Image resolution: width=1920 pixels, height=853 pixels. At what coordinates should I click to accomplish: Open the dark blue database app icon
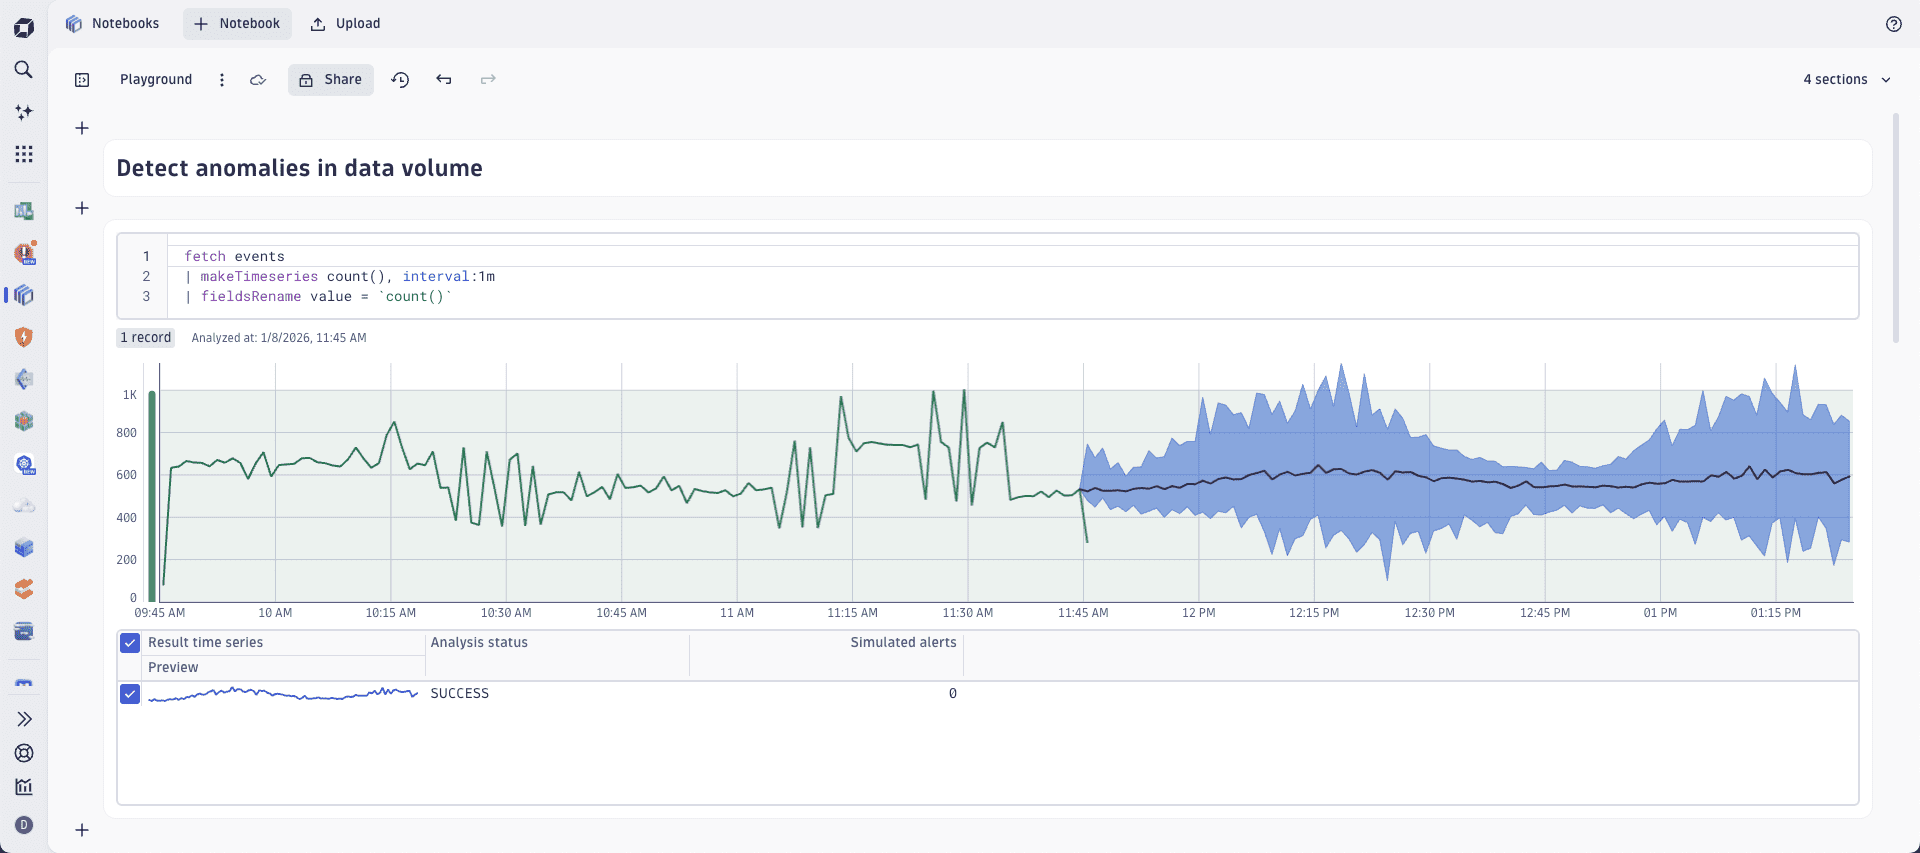coord(24,631)
